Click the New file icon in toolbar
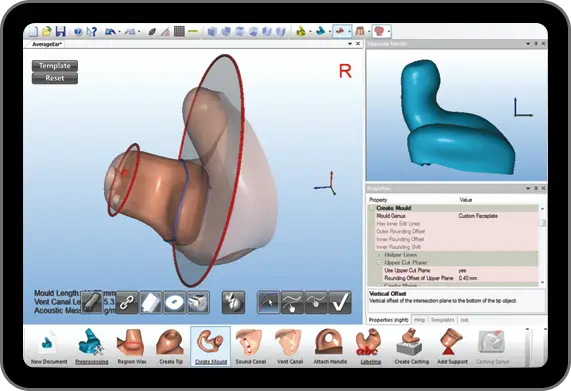The height and width of the screenshot is (391, 571). [34, 31]
